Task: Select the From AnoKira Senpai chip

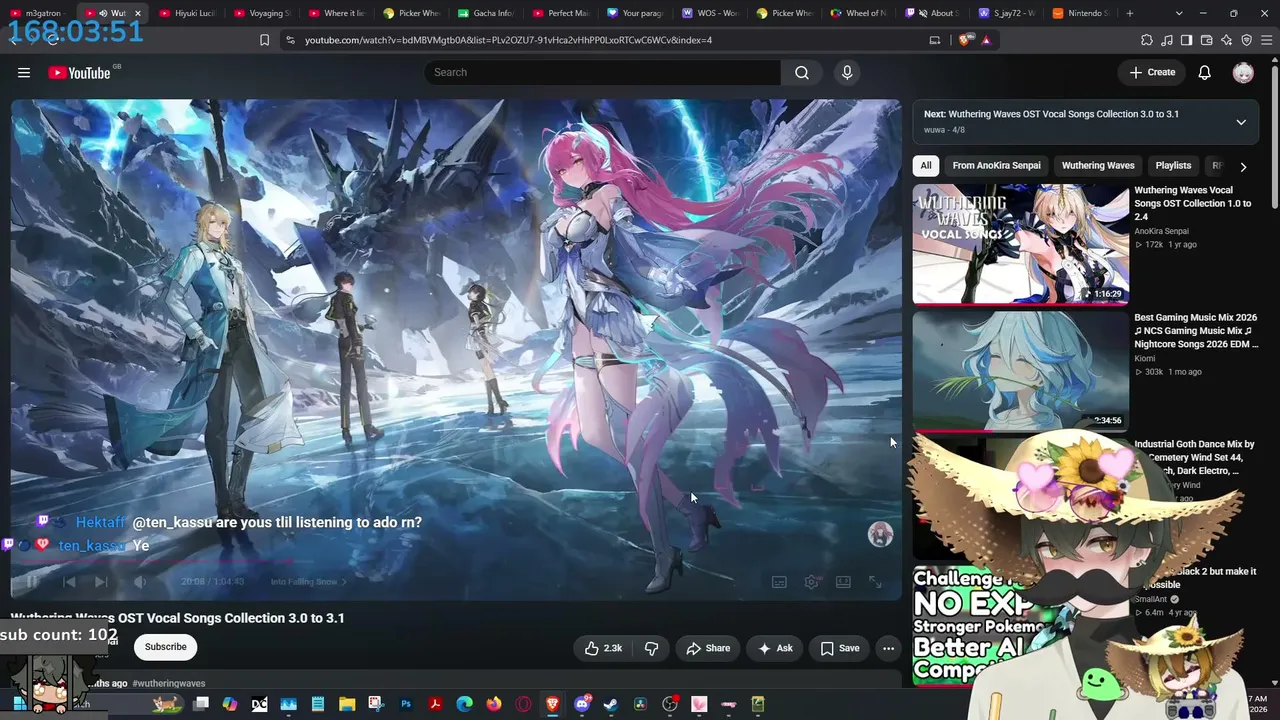Action: tap(996, 166)
